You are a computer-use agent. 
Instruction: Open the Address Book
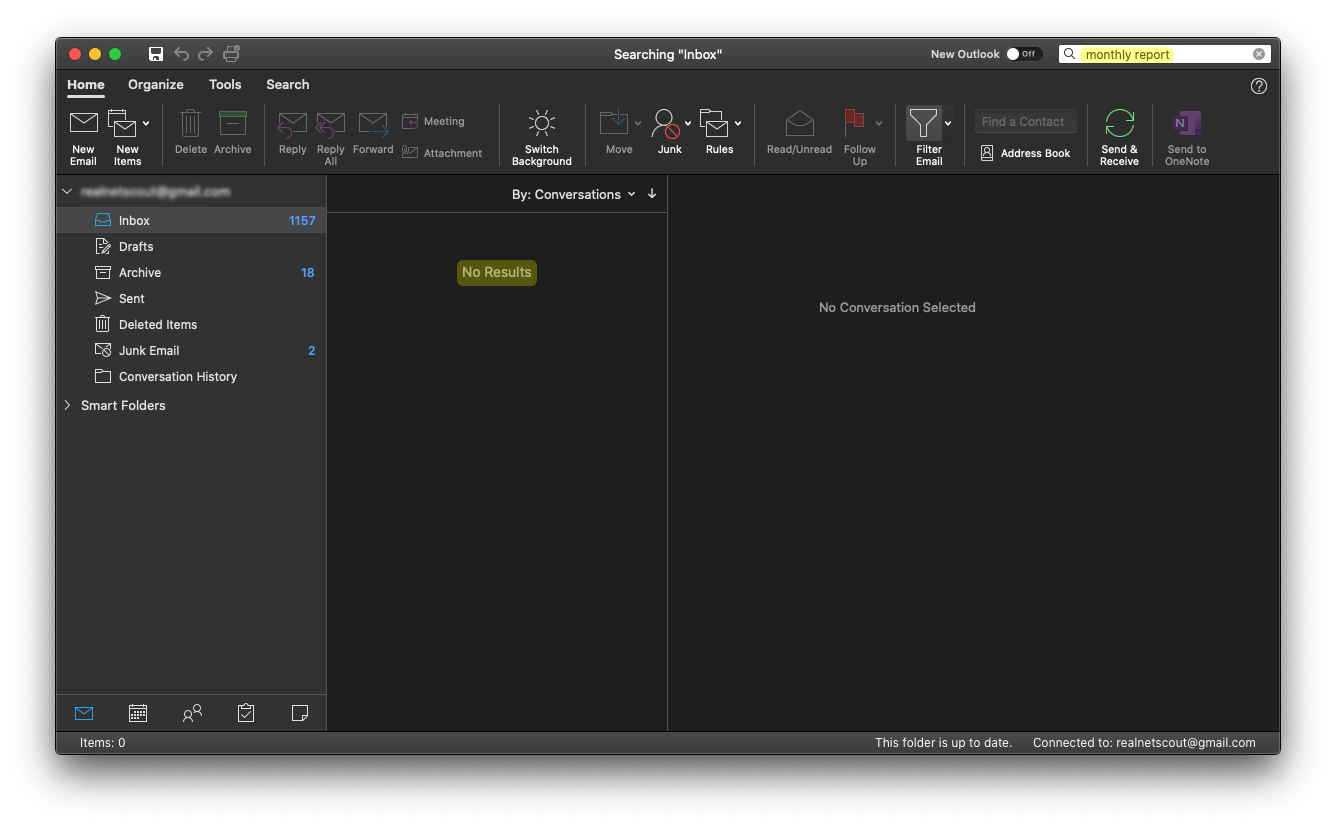pyautogui.click(x=1025, y=153)
